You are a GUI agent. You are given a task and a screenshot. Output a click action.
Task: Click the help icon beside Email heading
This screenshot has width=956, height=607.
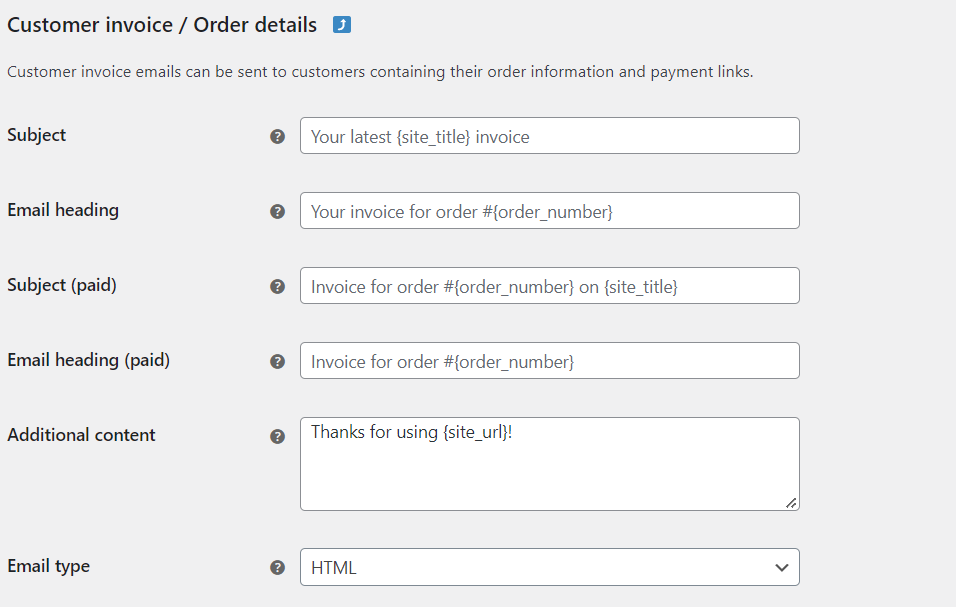(x=278, y=211)
